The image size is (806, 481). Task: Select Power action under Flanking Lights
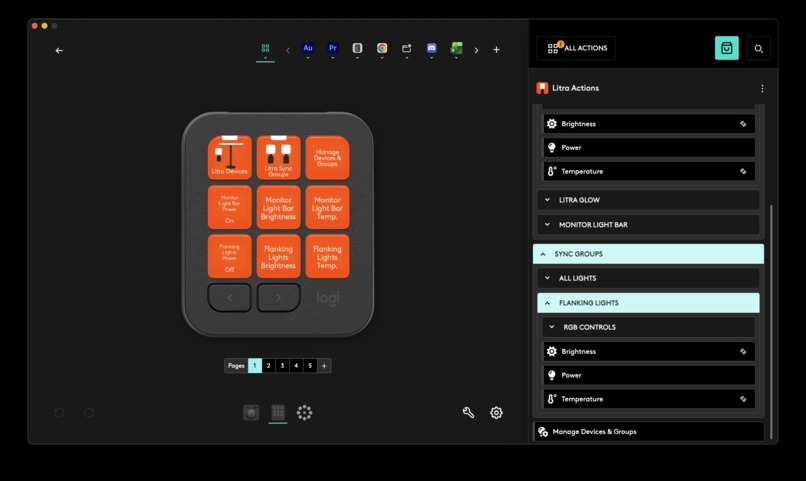click(649, 375)
